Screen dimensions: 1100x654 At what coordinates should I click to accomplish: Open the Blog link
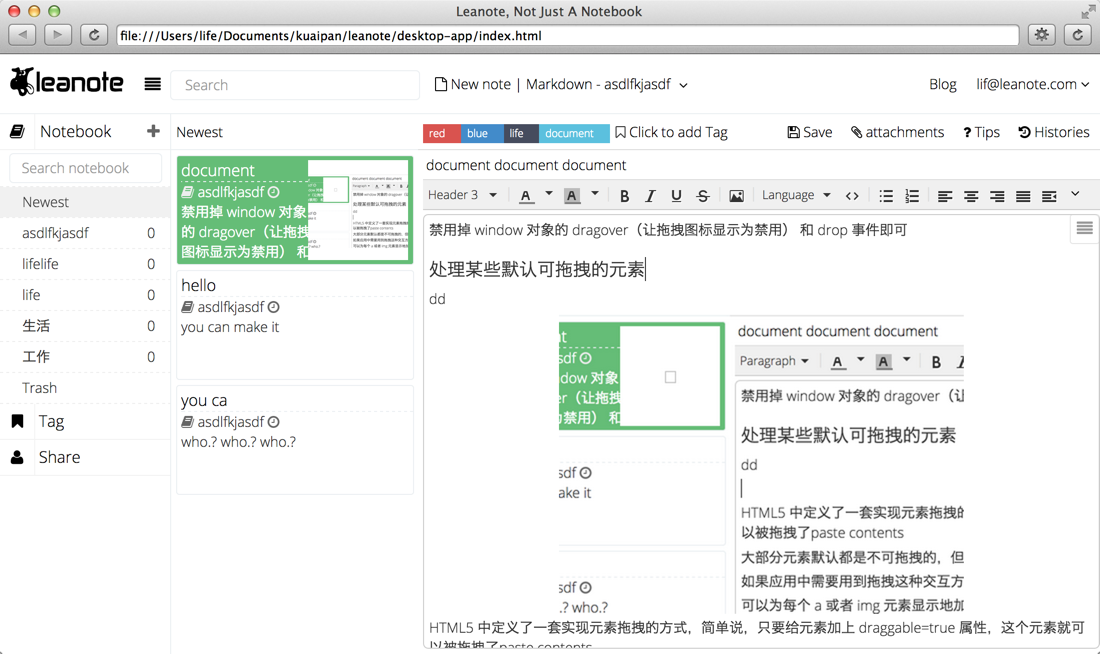click(x=942, y=85)
